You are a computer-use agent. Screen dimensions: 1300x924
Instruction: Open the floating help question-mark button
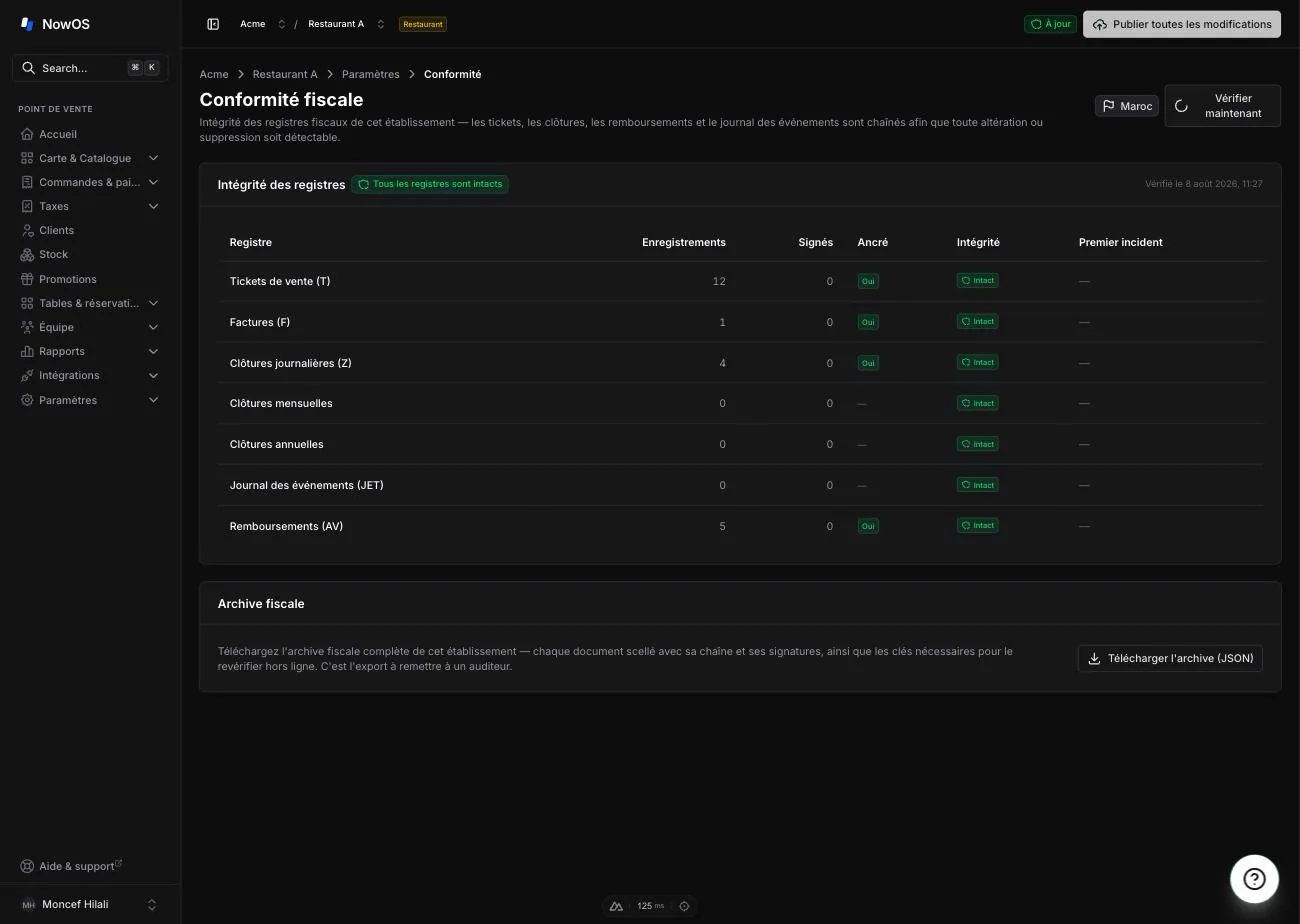pos(1254,879)
